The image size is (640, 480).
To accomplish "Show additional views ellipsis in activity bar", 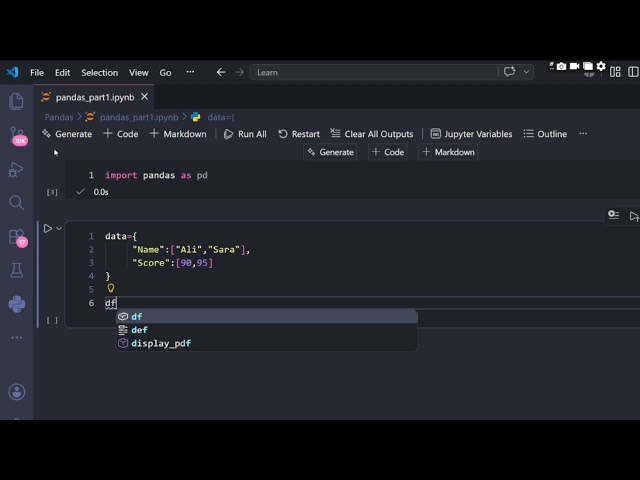I will point(17,338).
